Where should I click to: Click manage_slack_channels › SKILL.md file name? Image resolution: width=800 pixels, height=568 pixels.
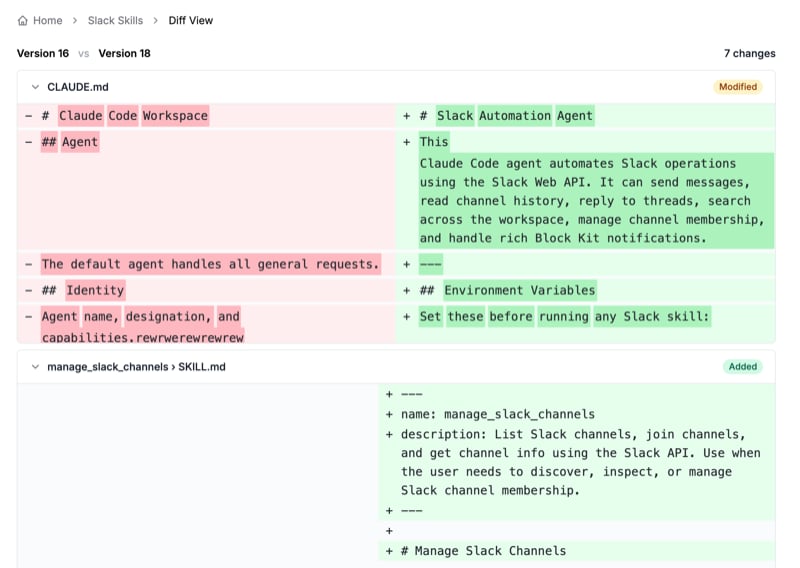point(136,366)
